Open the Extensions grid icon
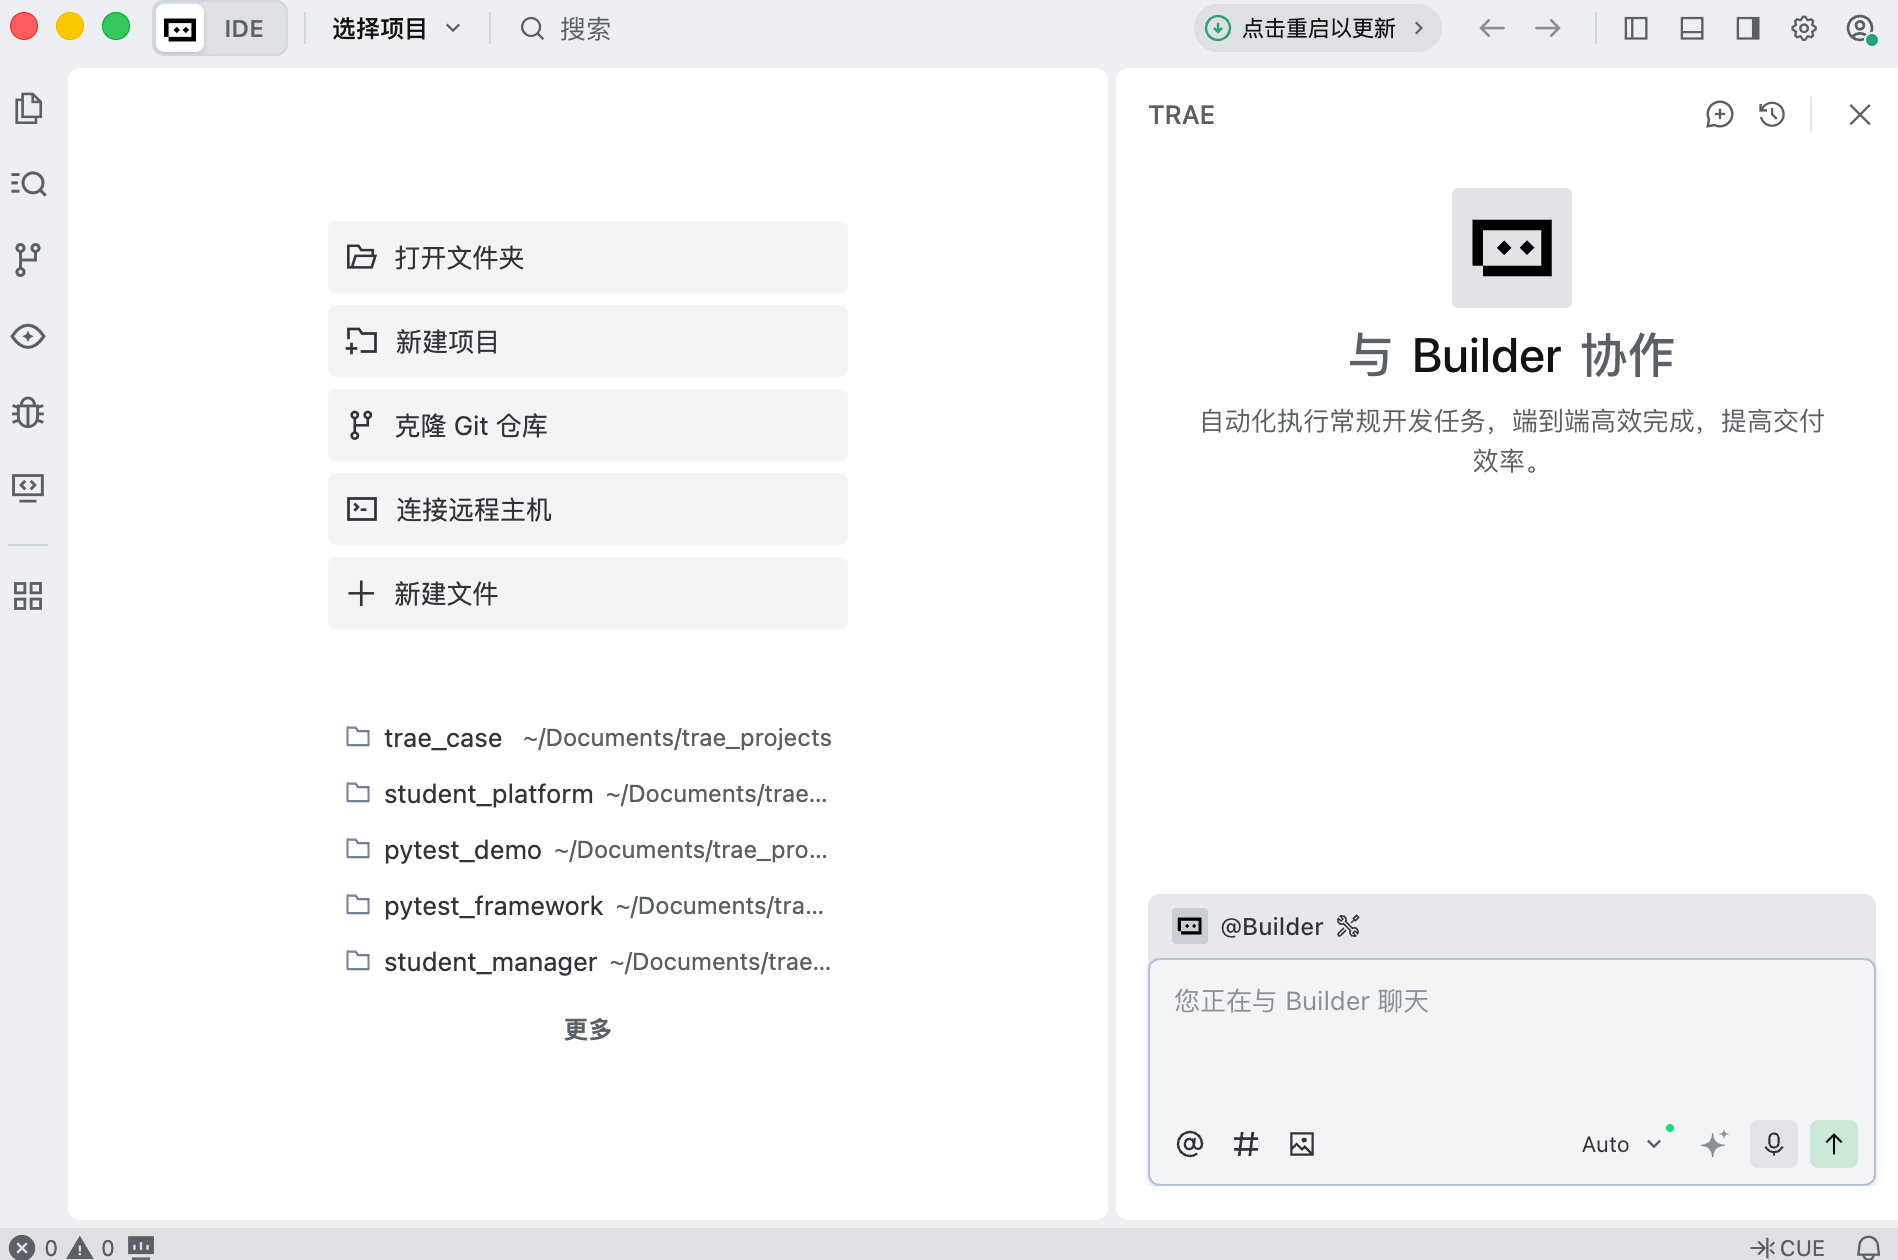The image size is (1898, 1260). [x=28, y=596]
